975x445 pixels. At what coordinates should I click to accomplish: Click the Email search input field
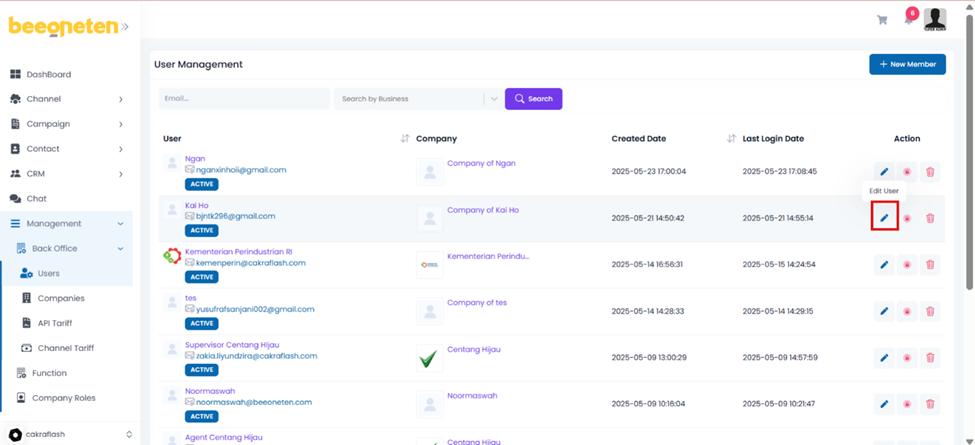point(243,99)
